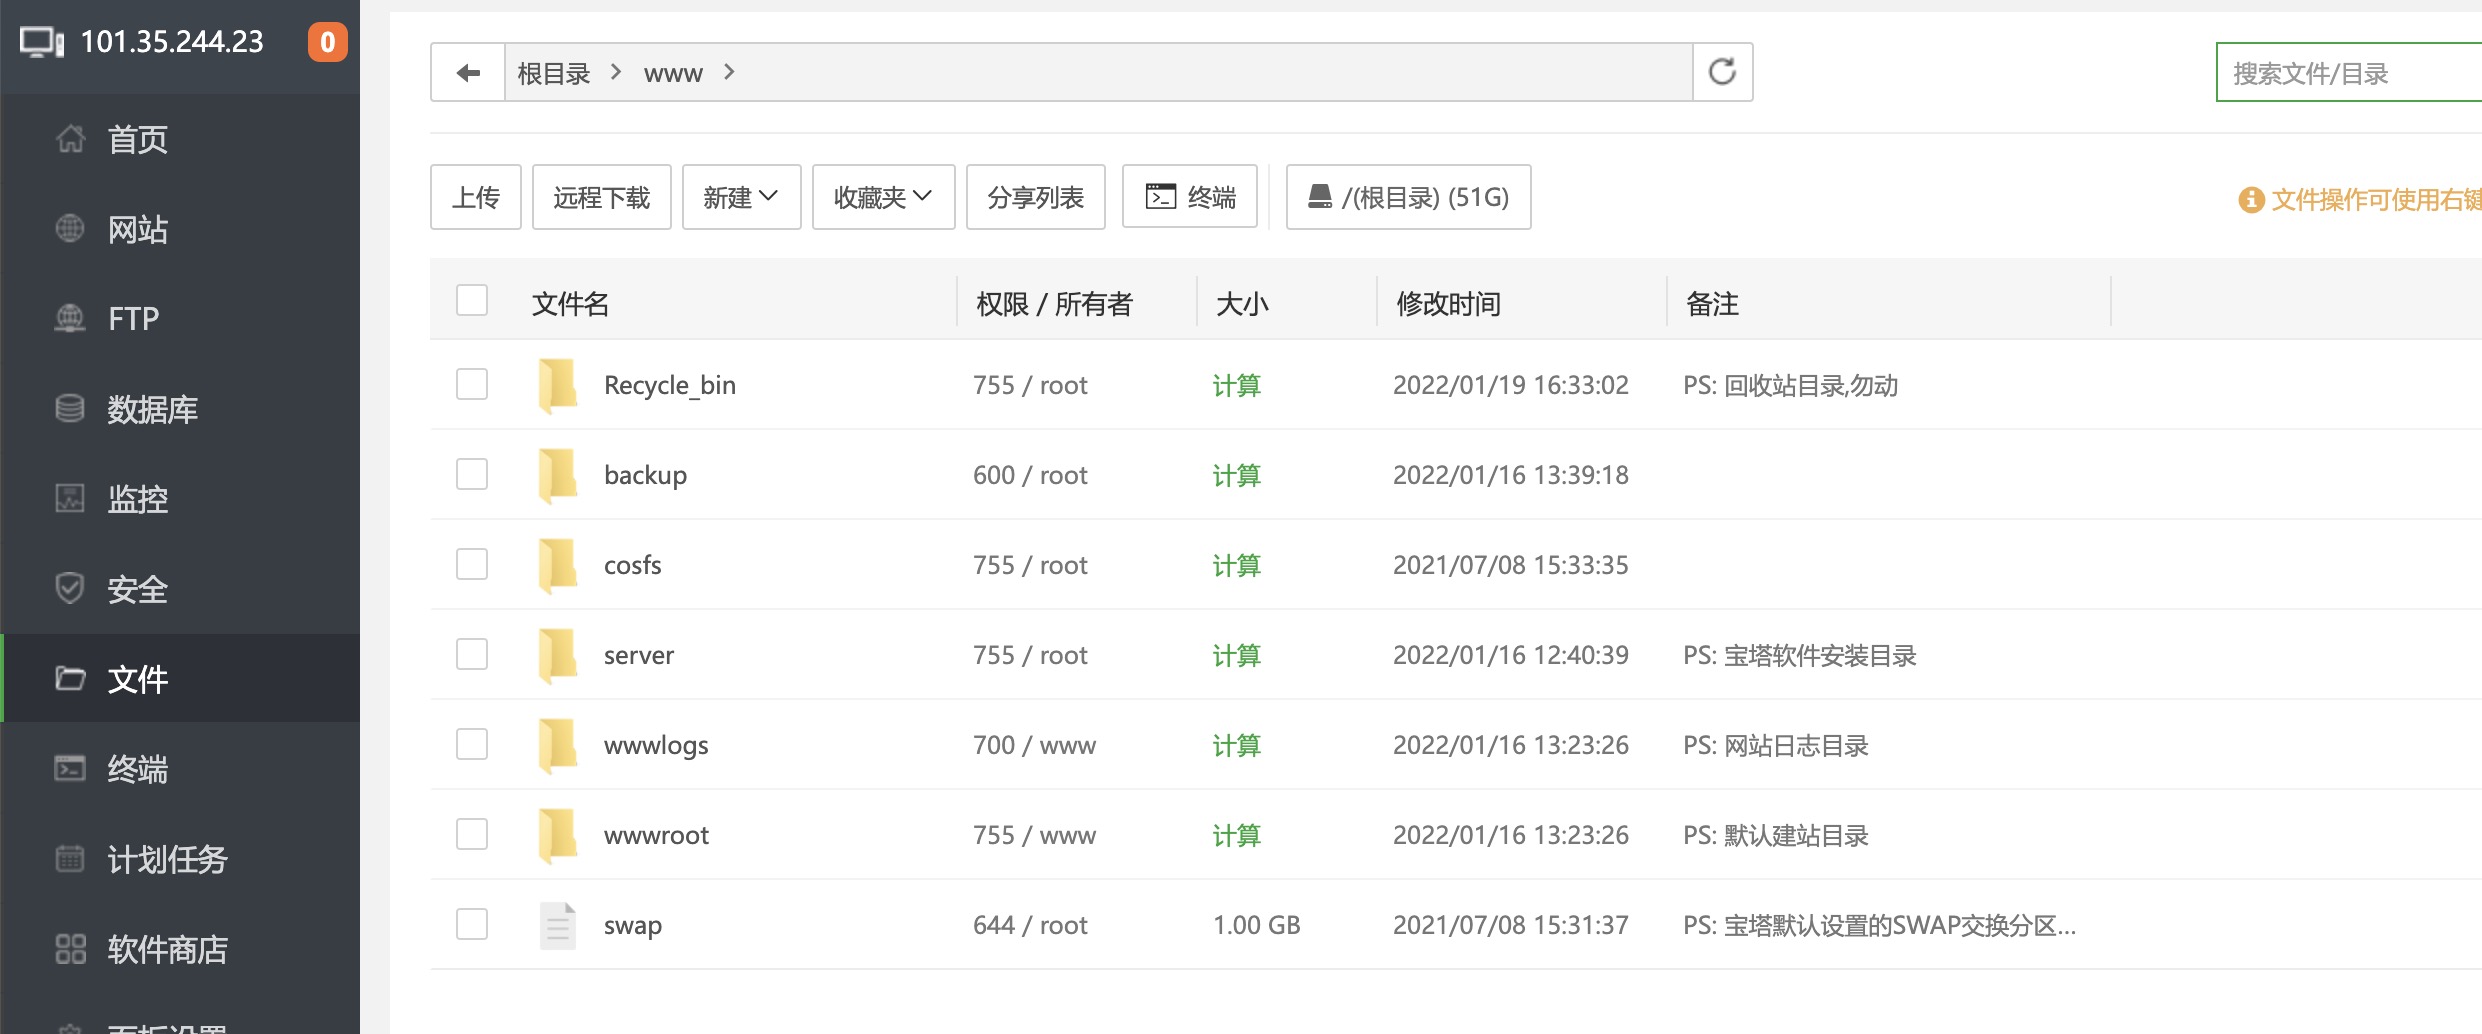
Task: Sort by 修改时间 column header
Action: [x=1448, y=303]
